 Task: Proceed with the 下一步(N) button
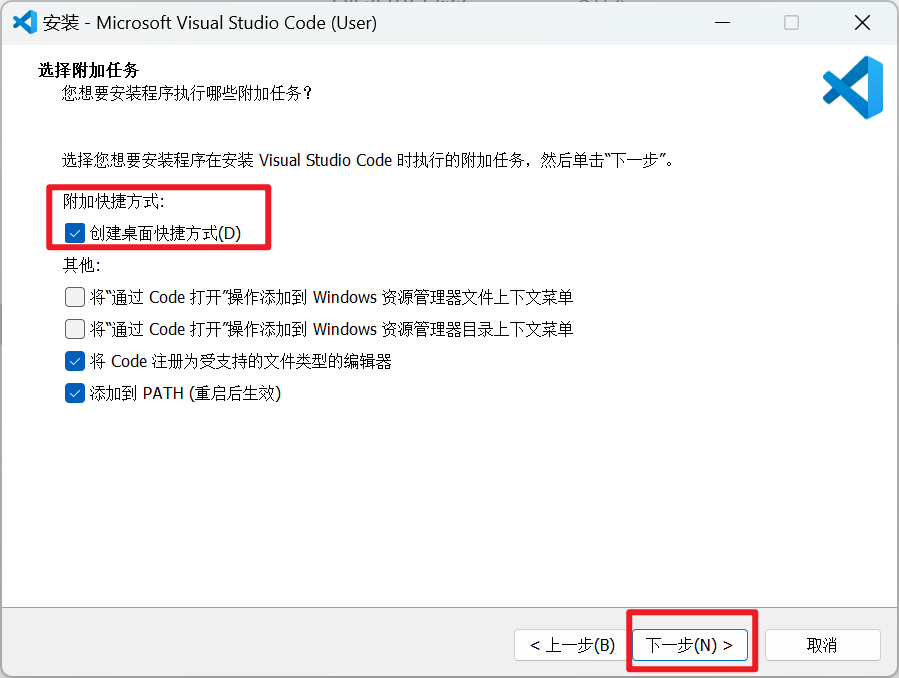click(690, 645)
